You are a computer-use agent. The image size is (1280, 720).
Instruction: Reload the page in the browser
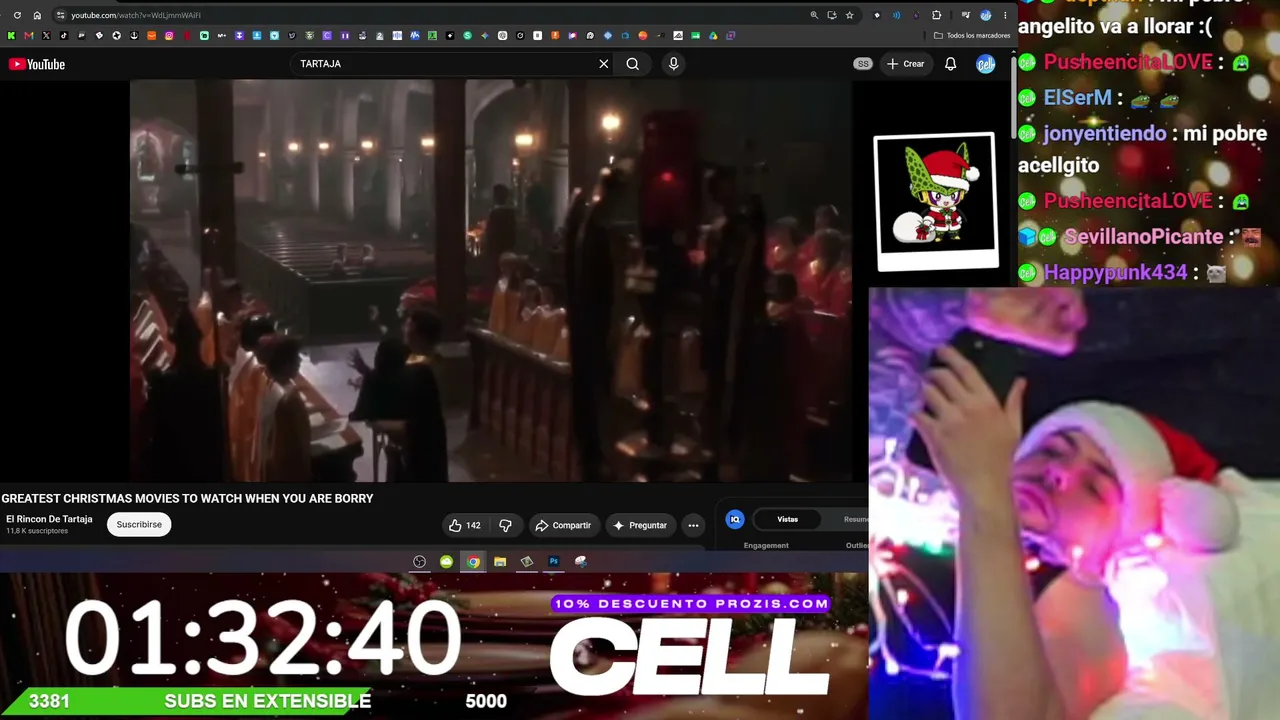(x=17, y=15)
